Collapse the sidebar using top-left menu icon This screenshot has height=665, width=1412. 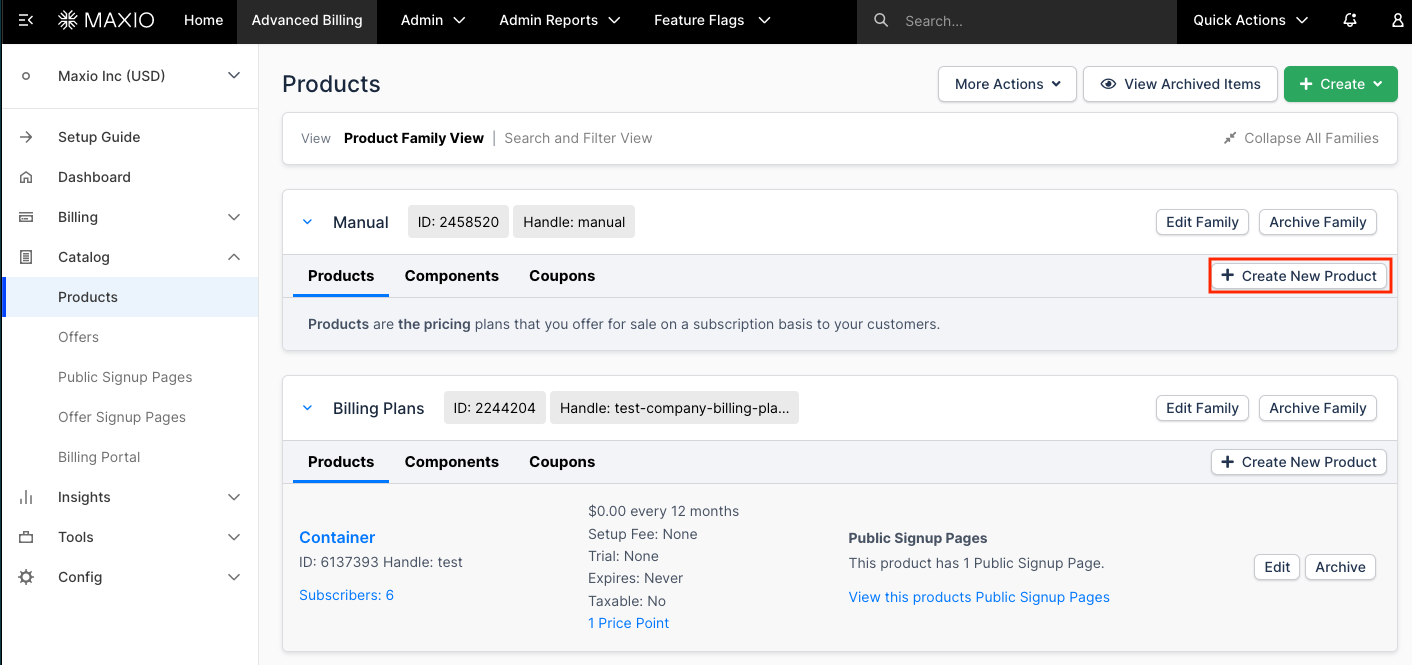point(26,20)
